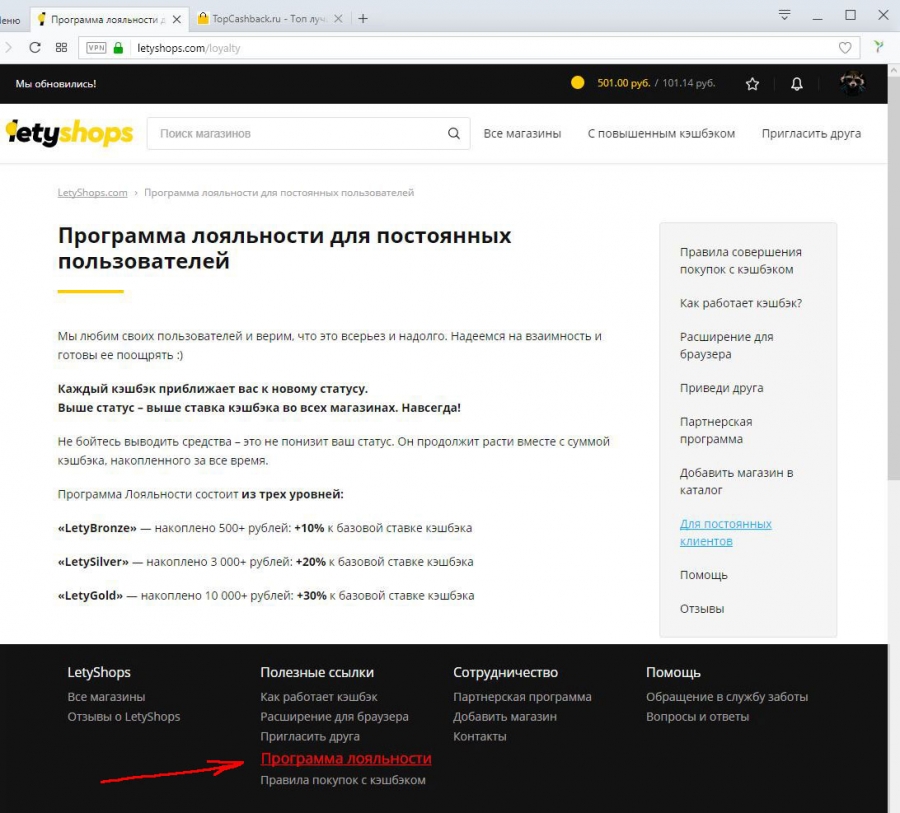The image size is (900, 813).
Task: Open С повышенным кэшбэком menu item
Action: [x=661, y=134]
